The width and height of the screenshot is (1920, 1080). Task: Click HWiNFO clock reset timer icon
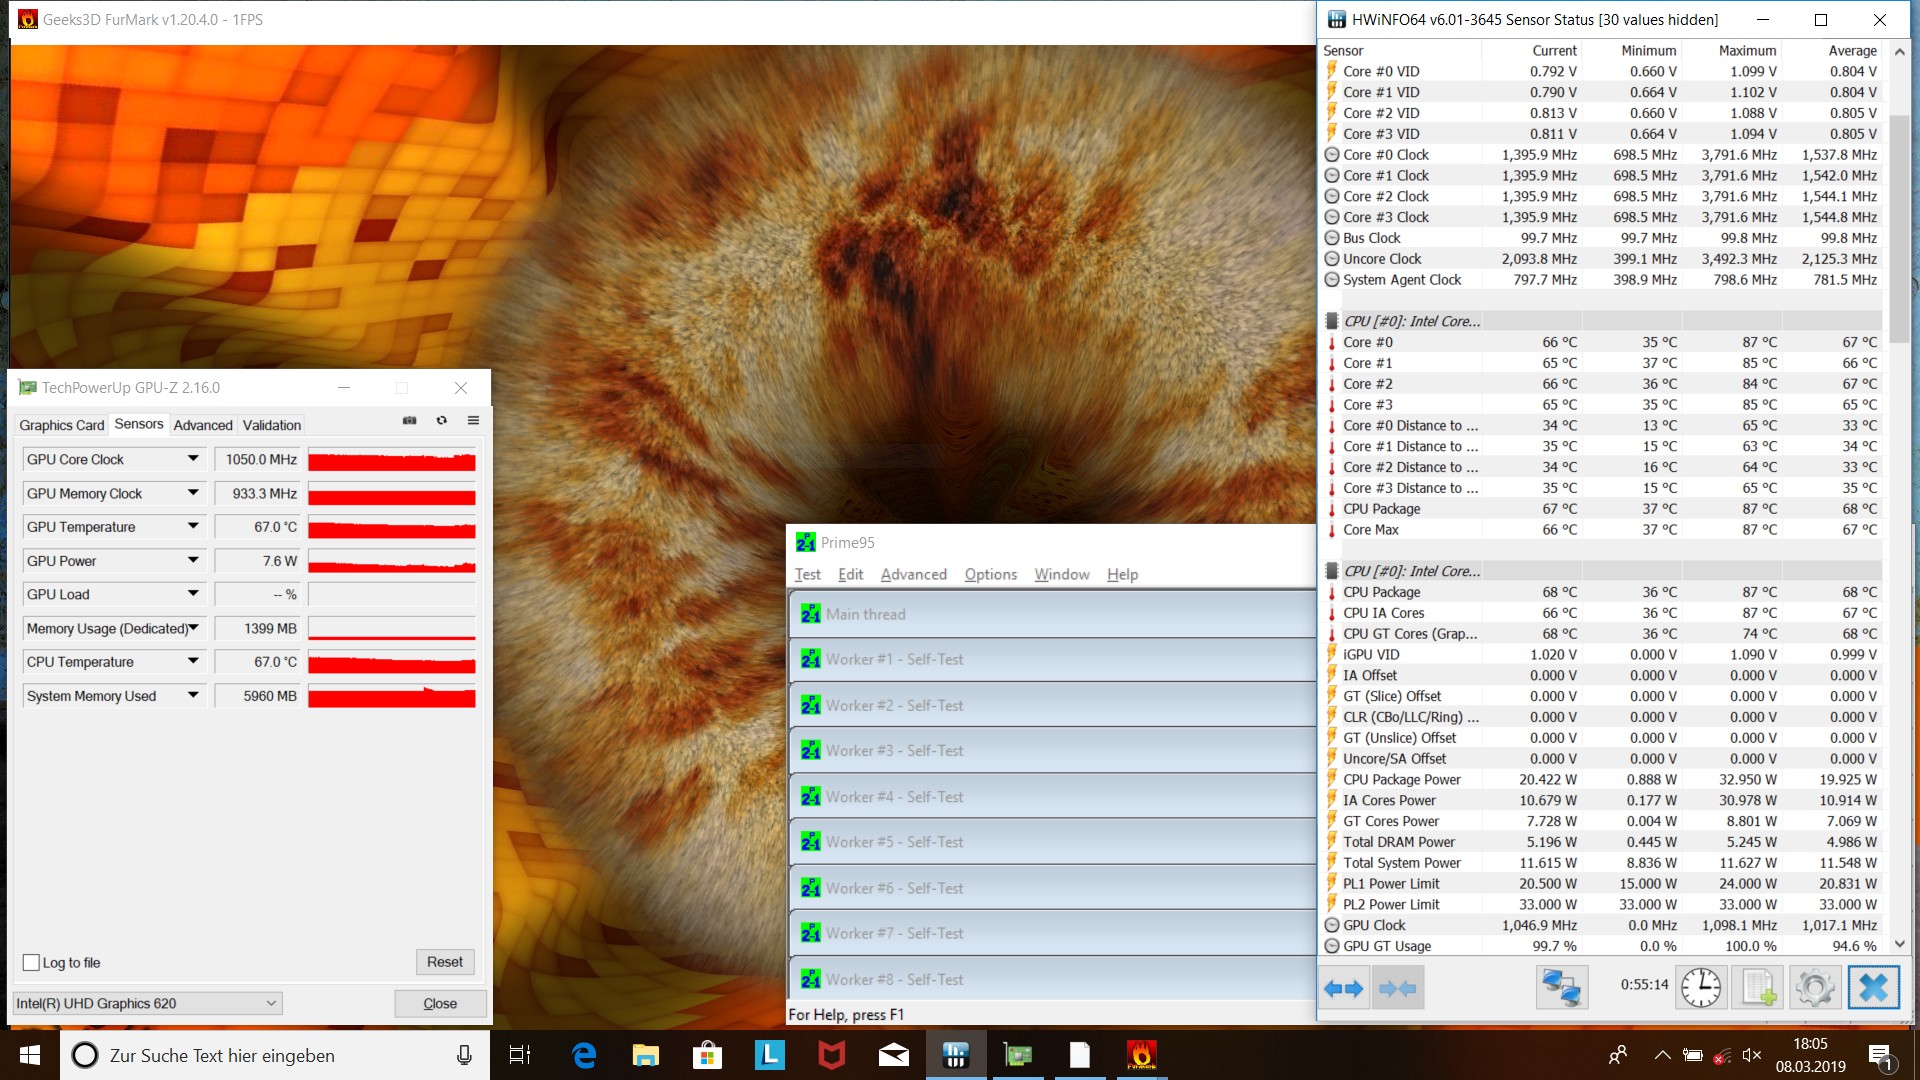[x=1700, y=988]
